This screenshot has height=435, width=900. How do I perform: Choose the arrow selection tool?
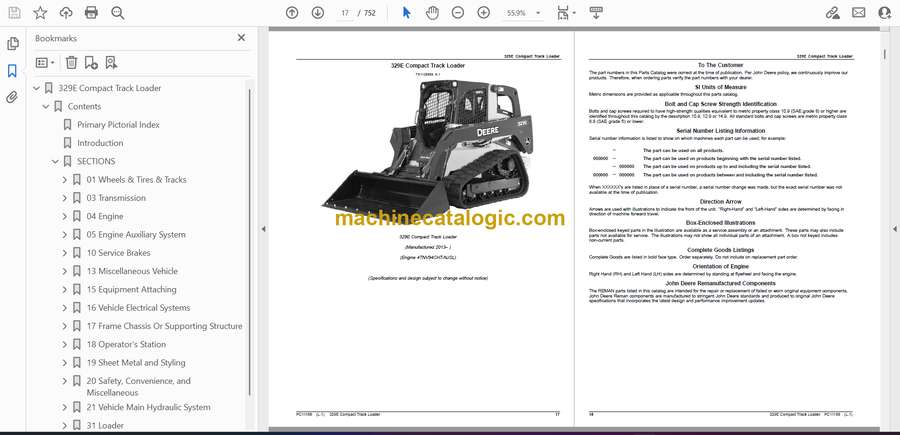click(406, 13)
